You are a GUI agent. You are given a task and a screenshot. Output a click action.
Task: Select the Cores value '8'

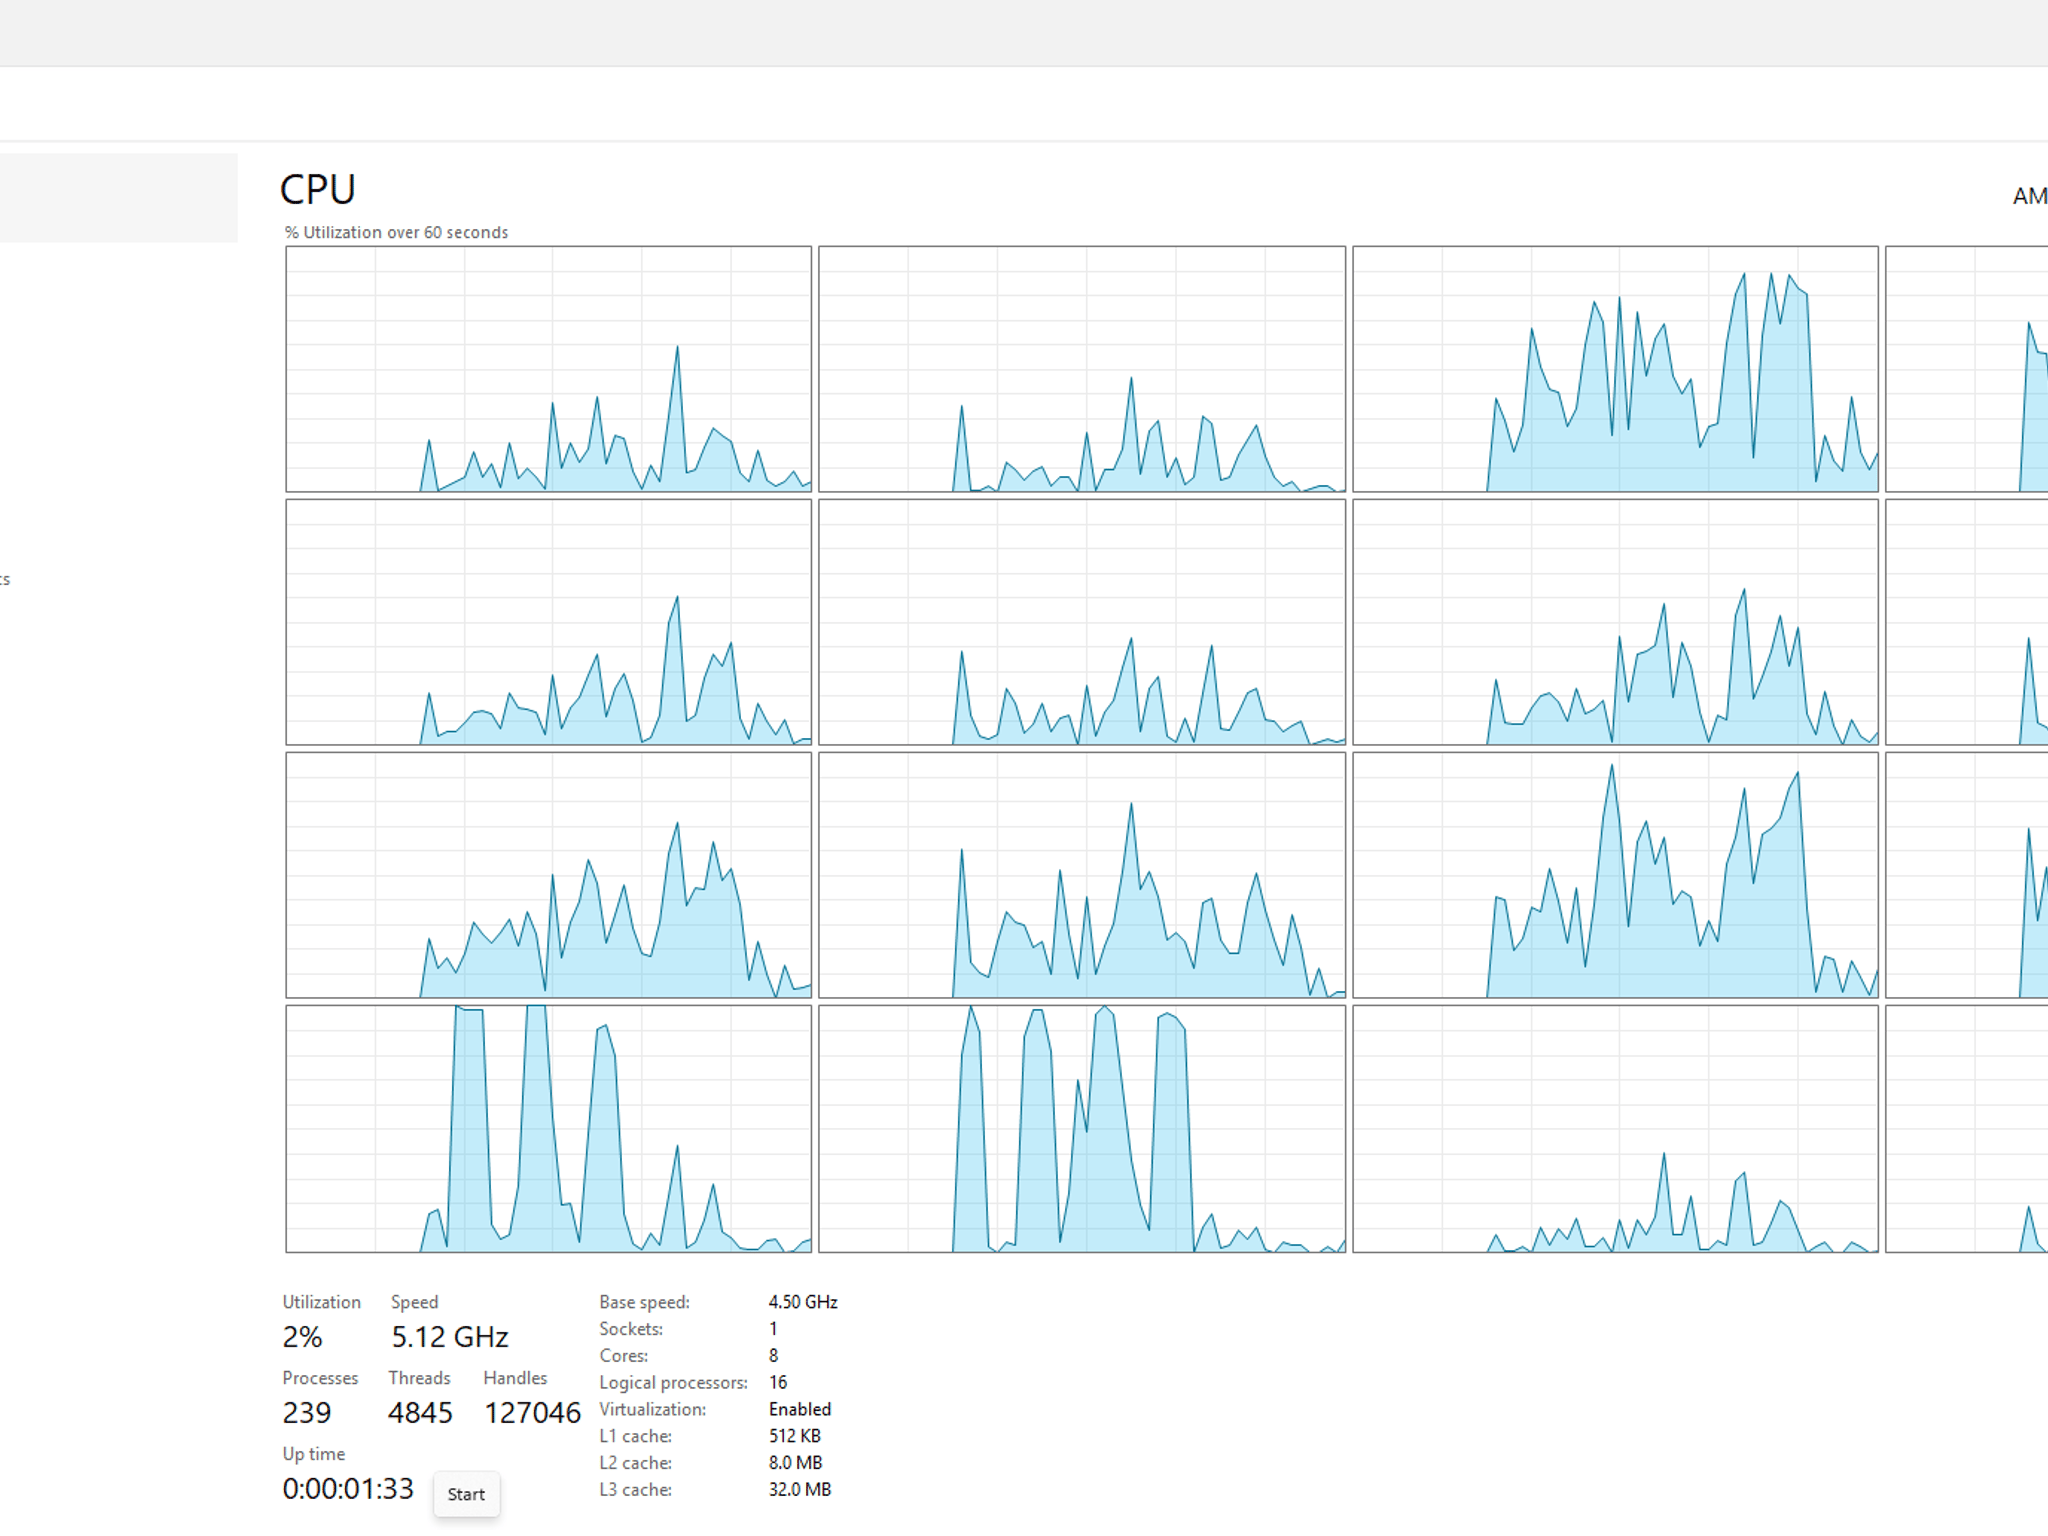coord(773,1356)
